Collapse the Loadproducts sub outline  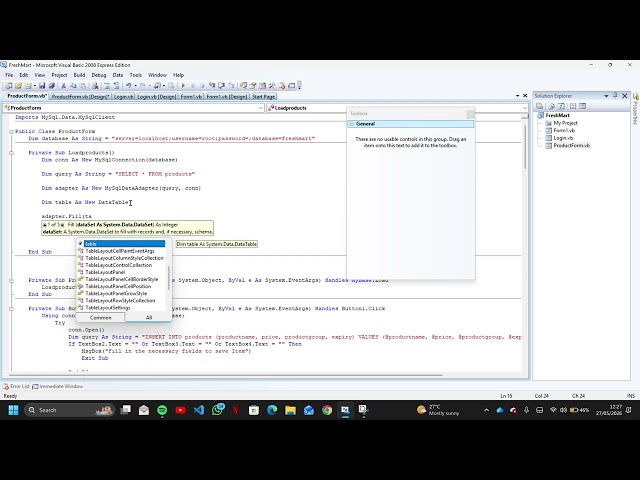tap(11, 153)
